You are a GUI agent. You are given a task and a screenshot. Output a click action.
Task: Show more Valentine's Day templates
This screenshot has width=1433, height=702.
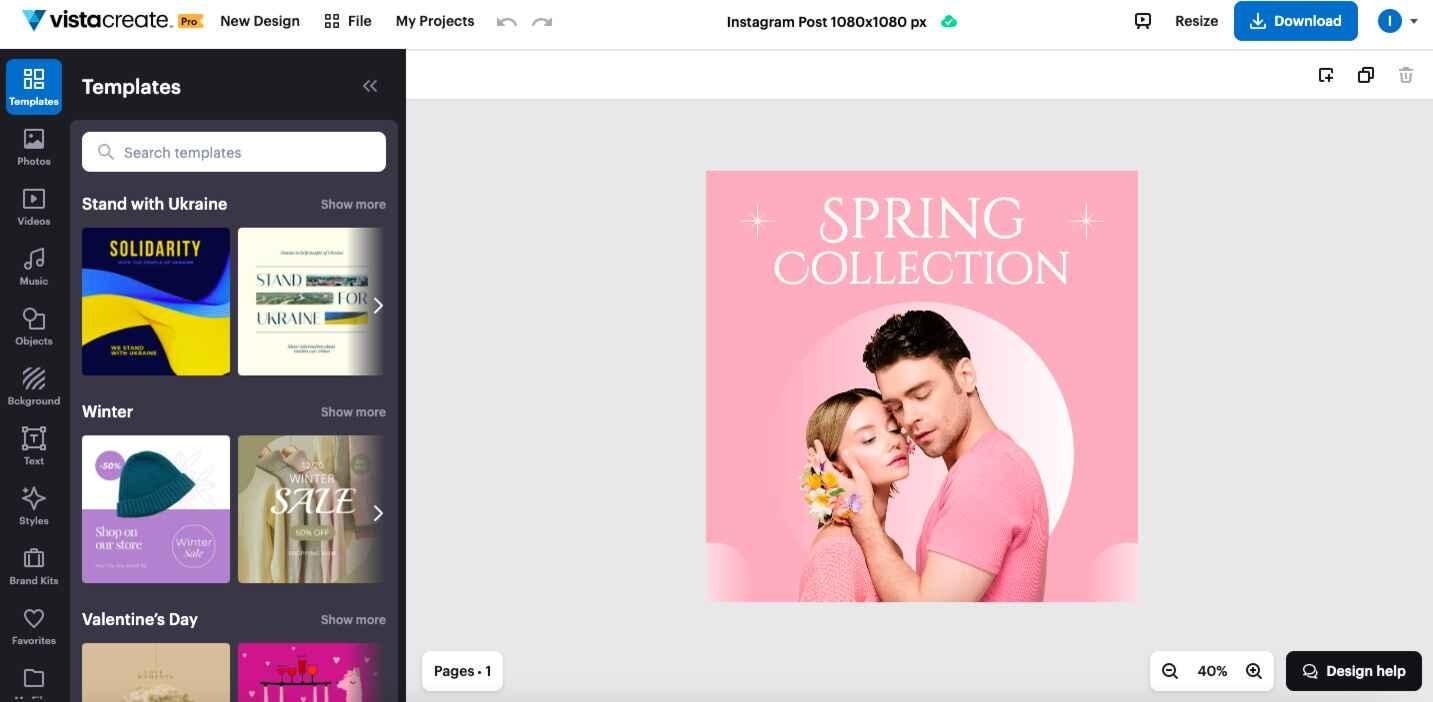[353, 620]
